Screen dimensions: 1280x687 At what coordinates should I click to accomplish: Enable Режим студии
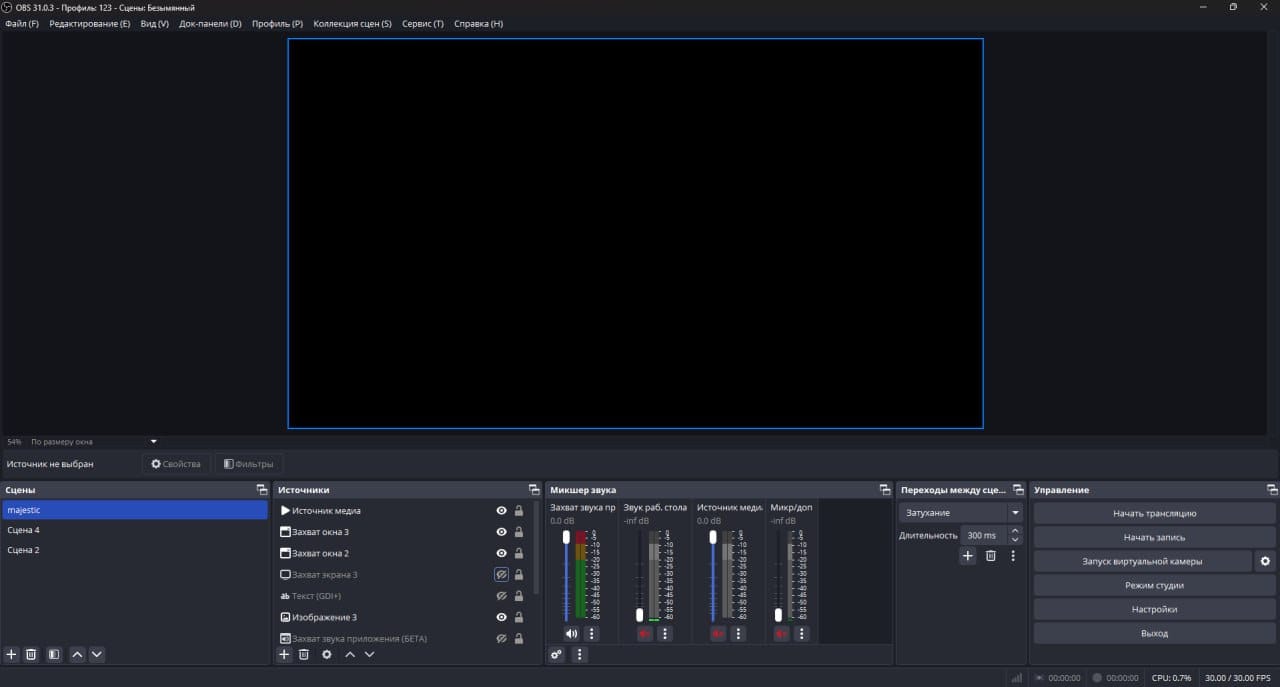tap(1154, 585)
